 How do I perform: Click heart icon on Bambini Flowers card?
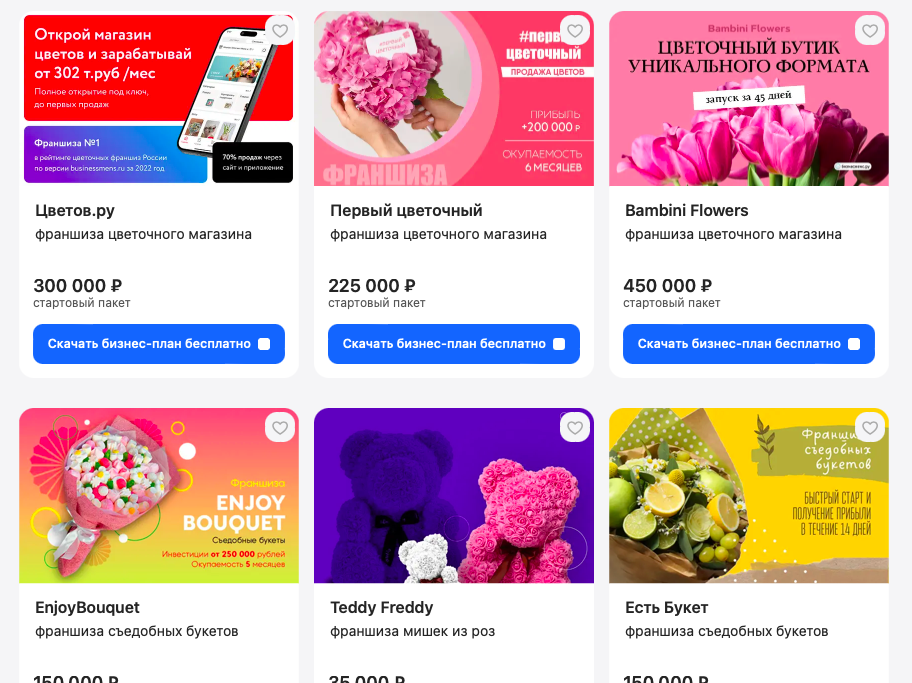click(x=870, y=30)
